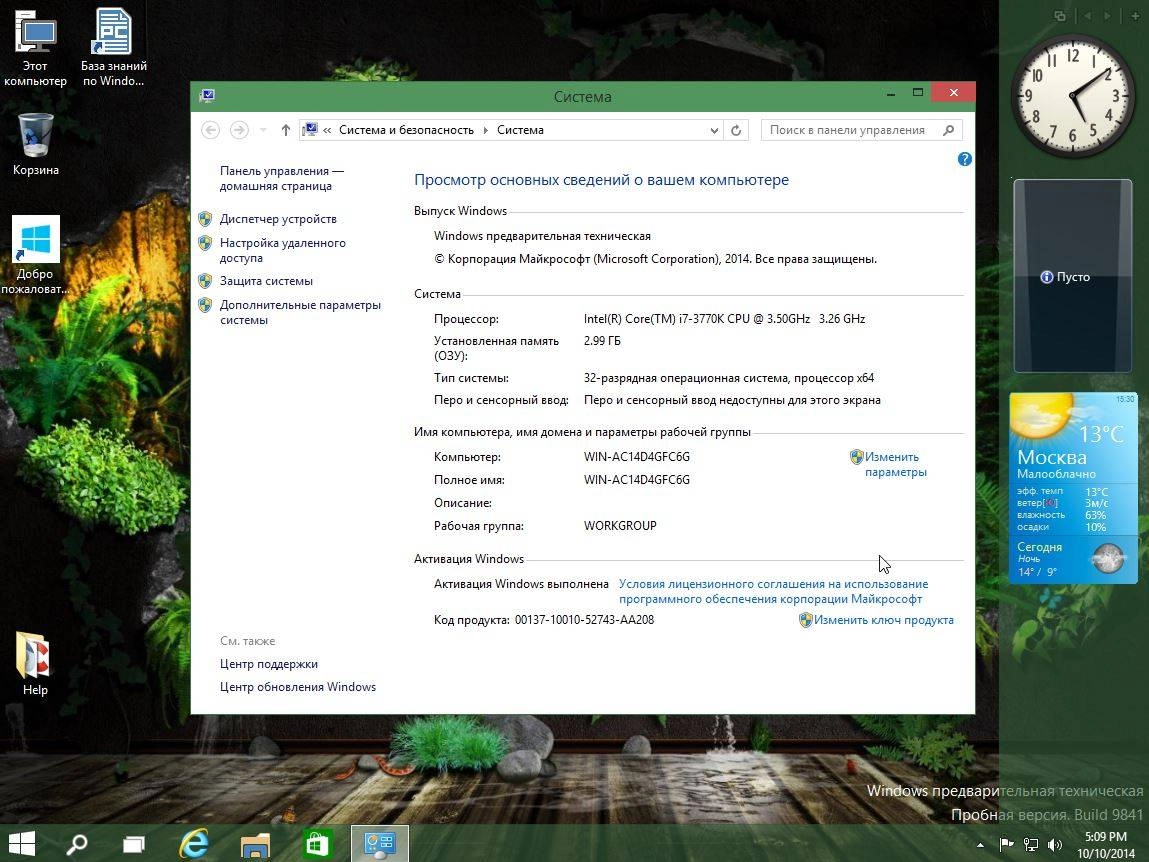Open the База знаний по Windows shortcut
Screen dimensions: 1149x862
113,48
